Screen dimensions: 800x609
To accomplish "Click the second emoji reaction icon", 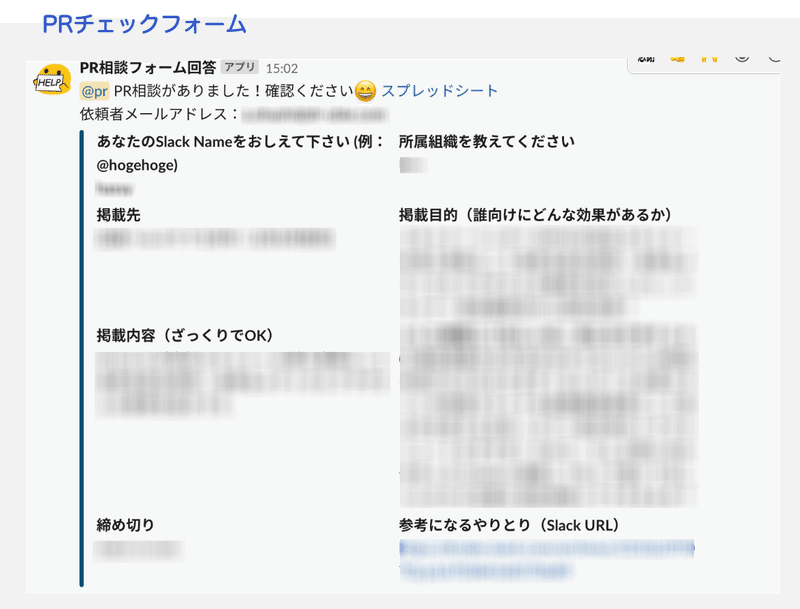I will coord(703,59).
